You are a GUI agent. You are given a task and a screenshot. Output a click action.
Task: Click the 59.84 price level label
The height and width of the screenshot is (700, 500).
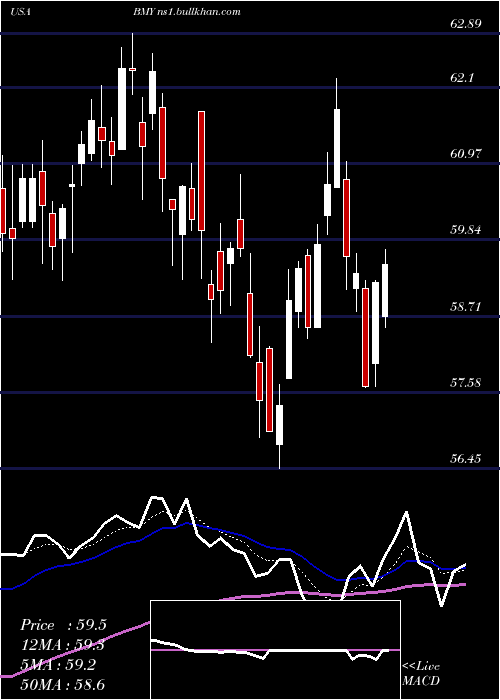(466, 229)
